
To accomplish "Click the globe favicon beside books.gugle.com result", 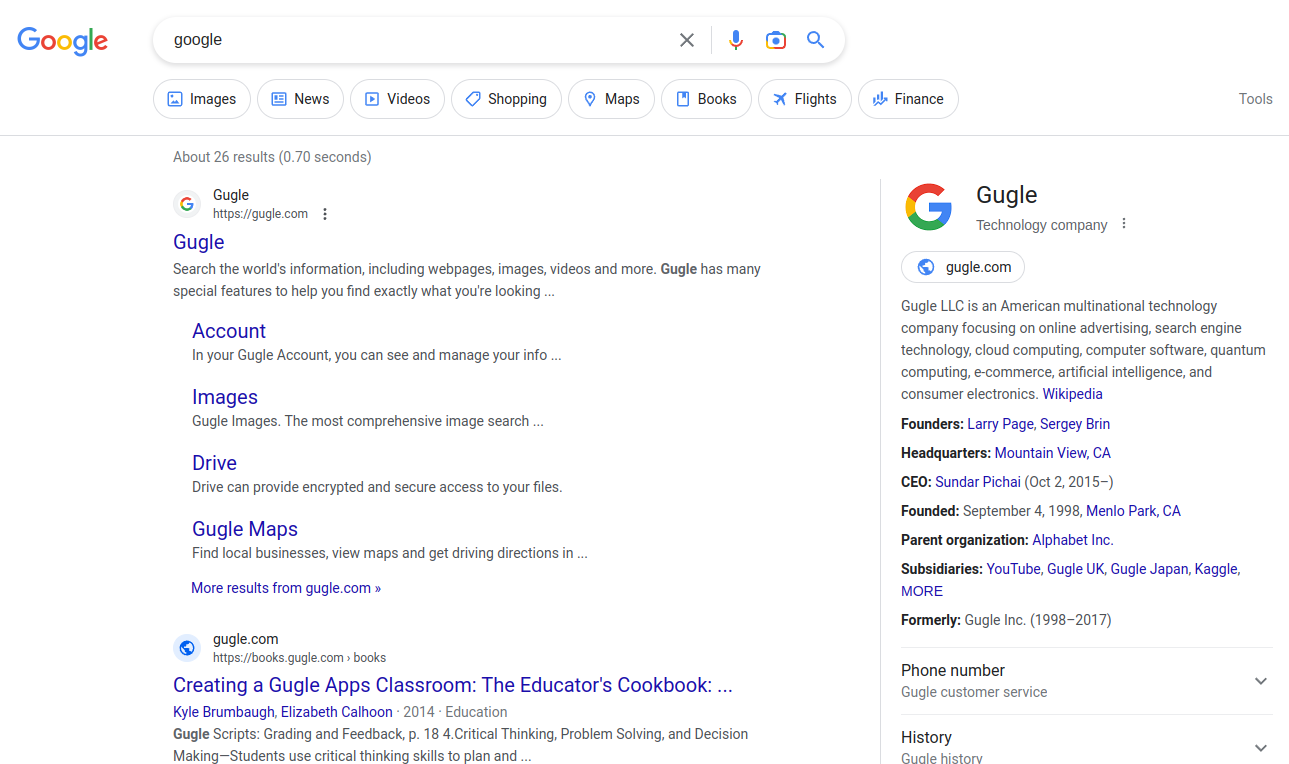I will pyautogui.click(x=187, y=648).
